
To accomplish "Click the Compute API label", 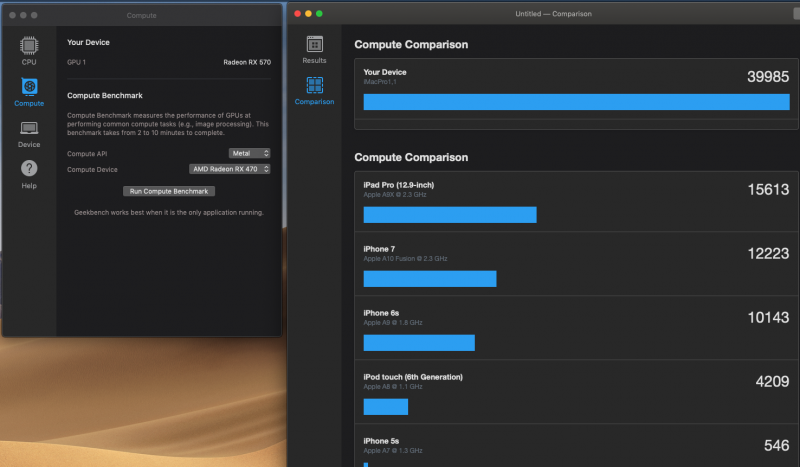I will (x=87, y=154).
